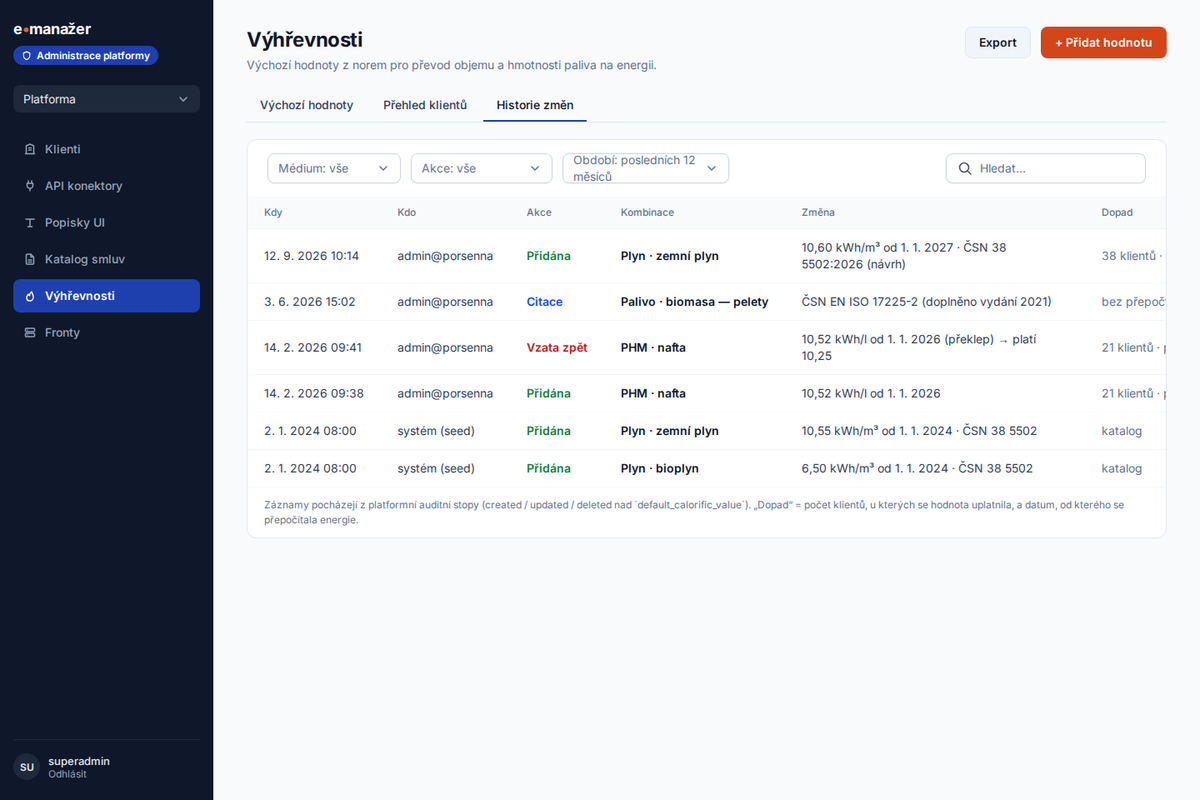Click the API konektory plug icon
Screen dimensions: 1200x800
click(x=30, y=186)
